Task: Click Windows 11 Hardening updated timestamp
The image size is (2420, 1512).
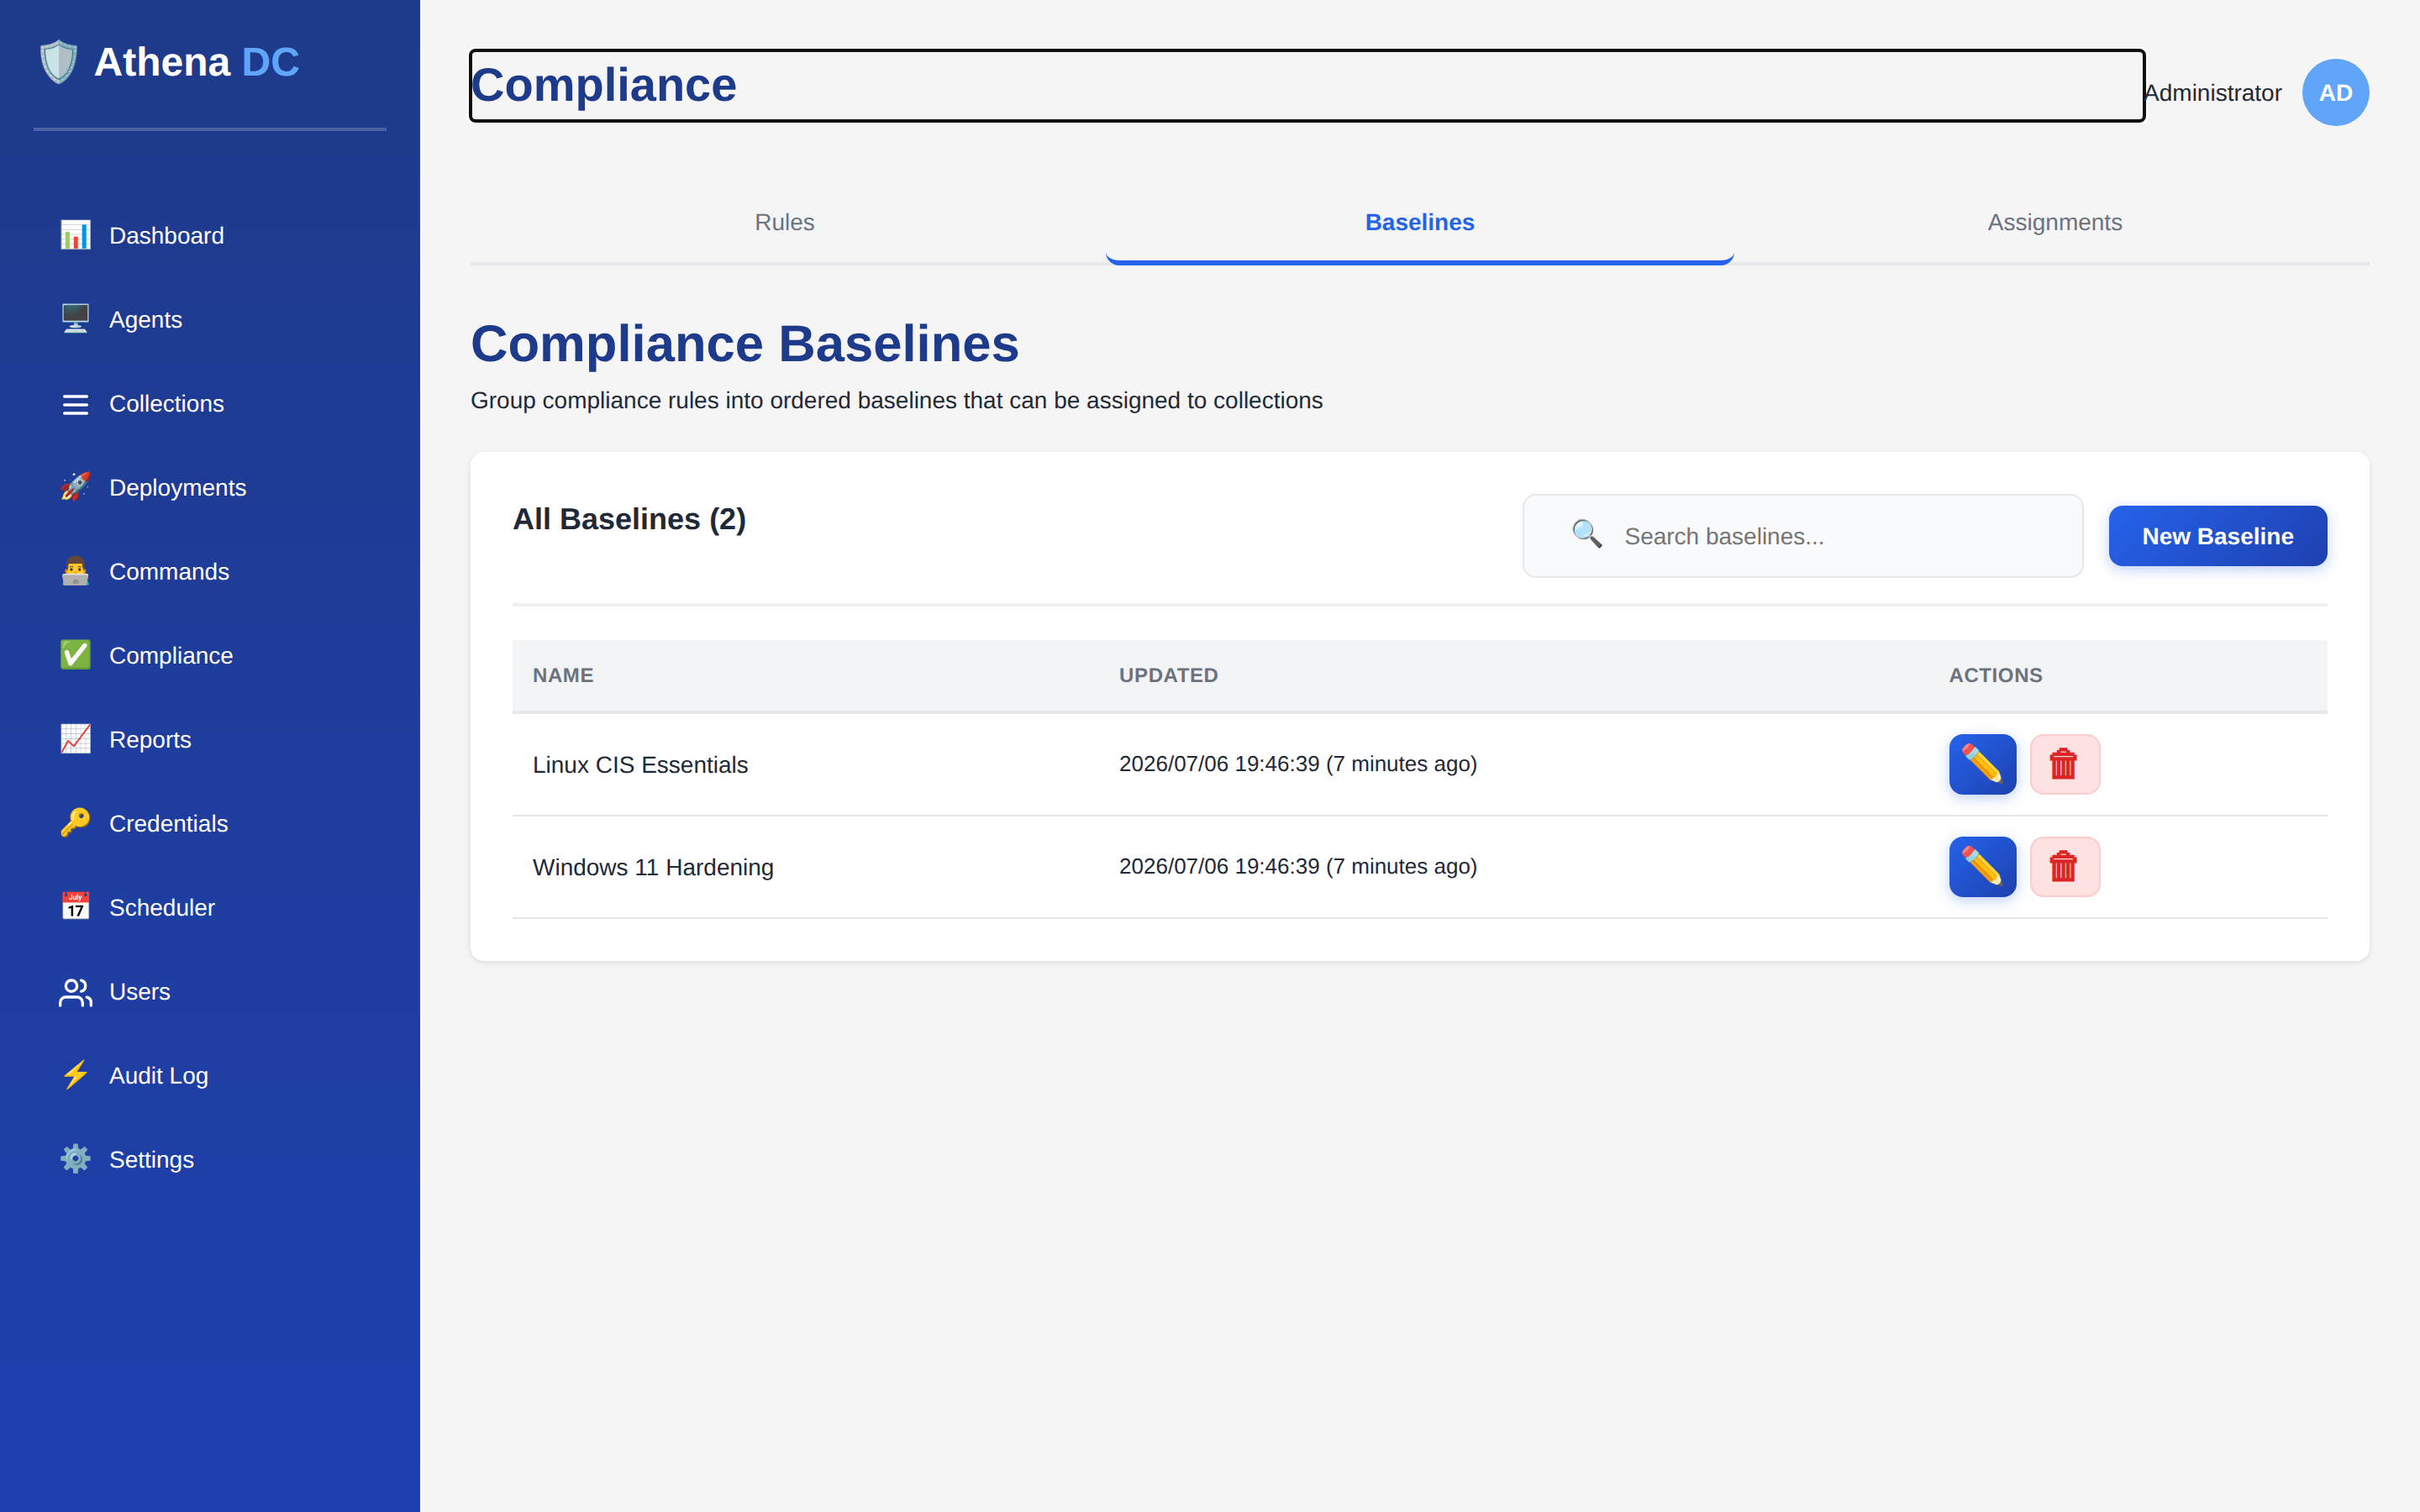Action: click(x=1297, y=866)
